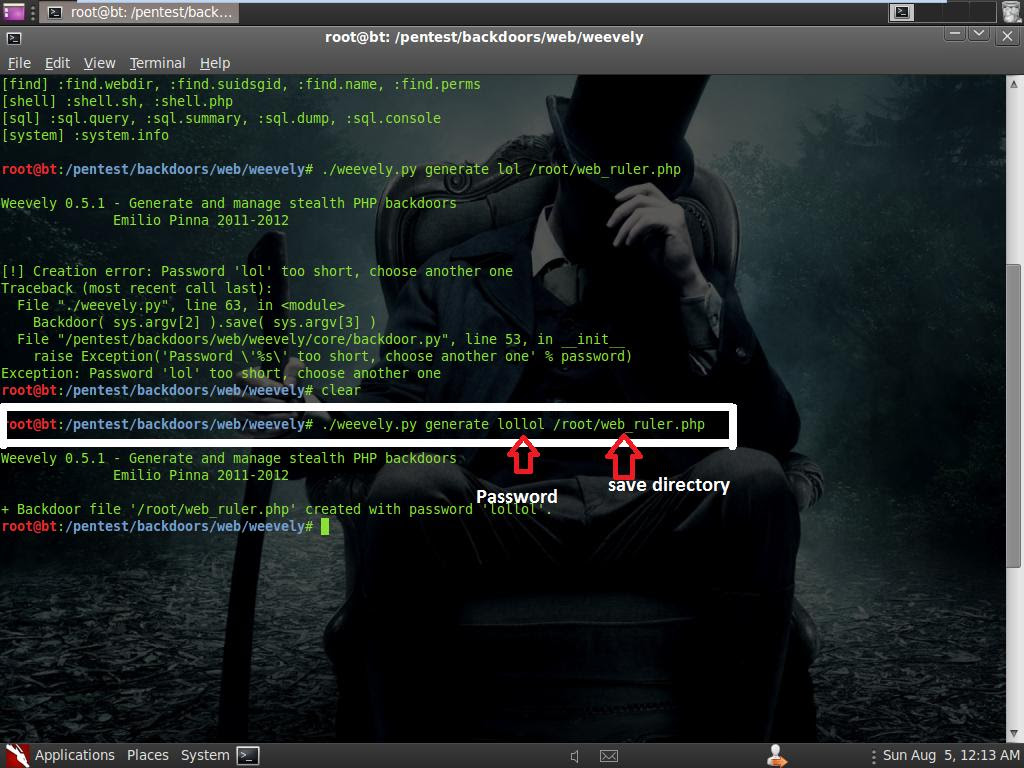This screenshot has height=768, width=1024.
Task: Open the System menu in bottom panel
Action: 205,756
